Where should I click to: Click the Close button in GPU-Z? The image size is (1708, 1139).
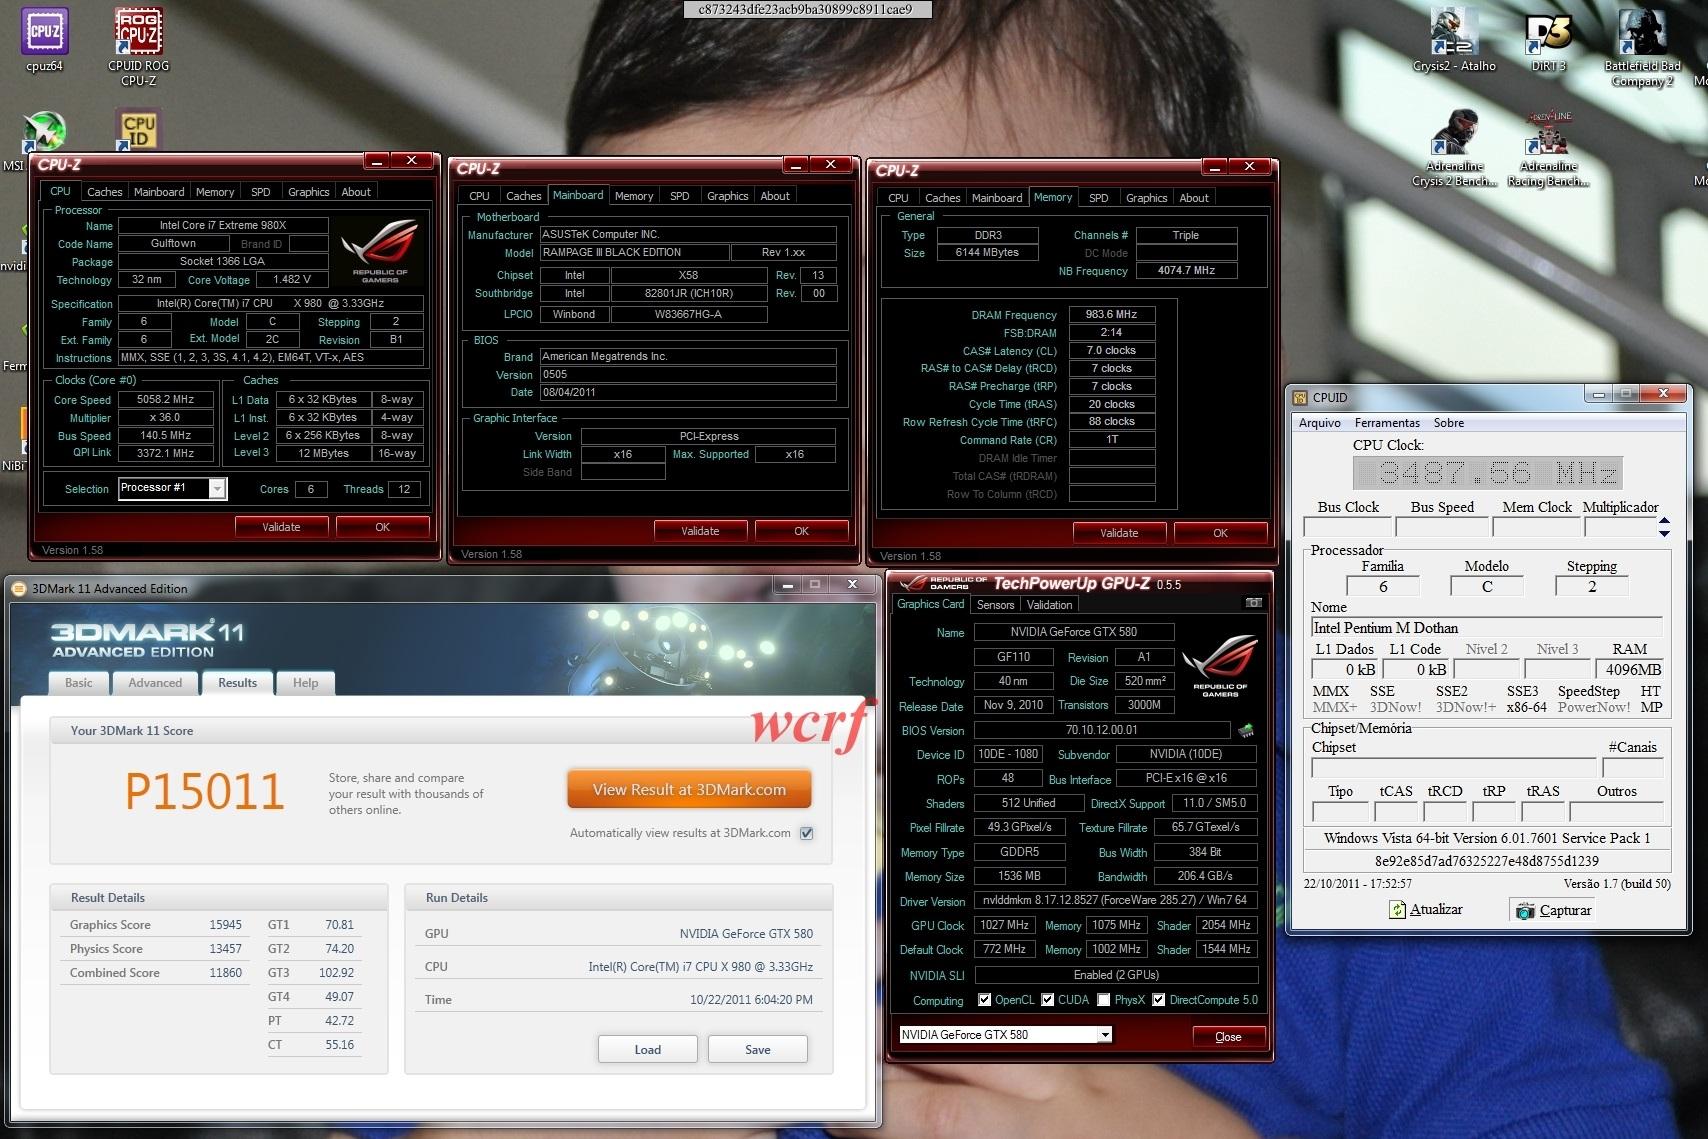(x=1228, y=1036)
